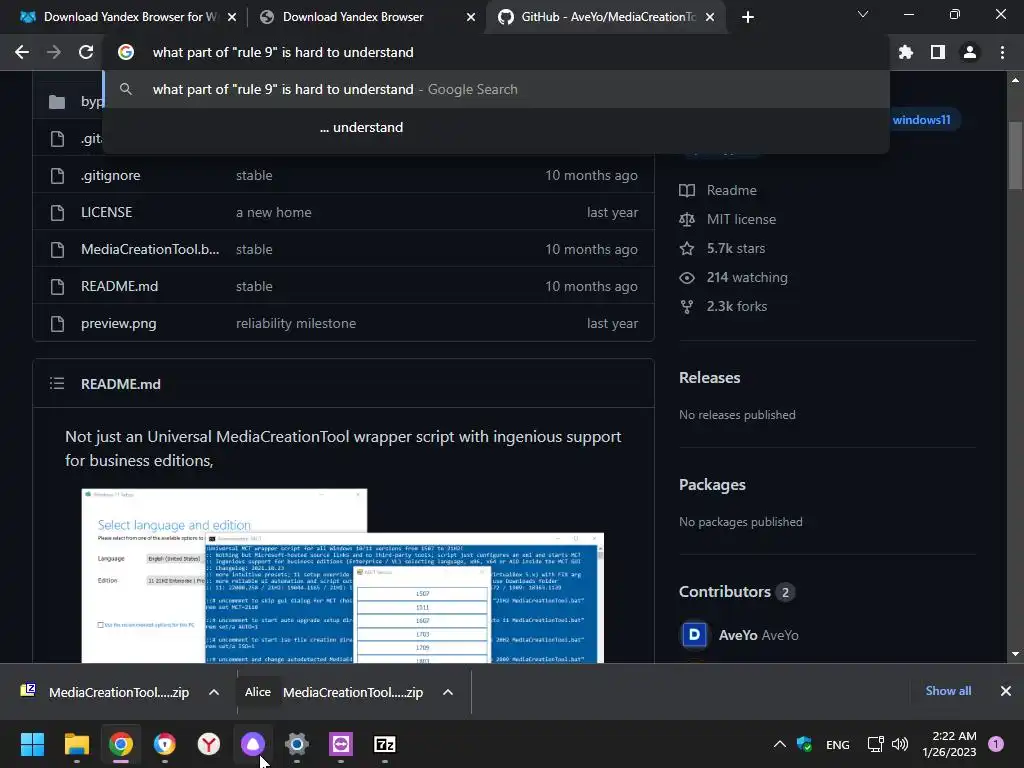Click the file icon next to preview.png
Viewport: 1024px width, 768px height.
pos(57,323)
